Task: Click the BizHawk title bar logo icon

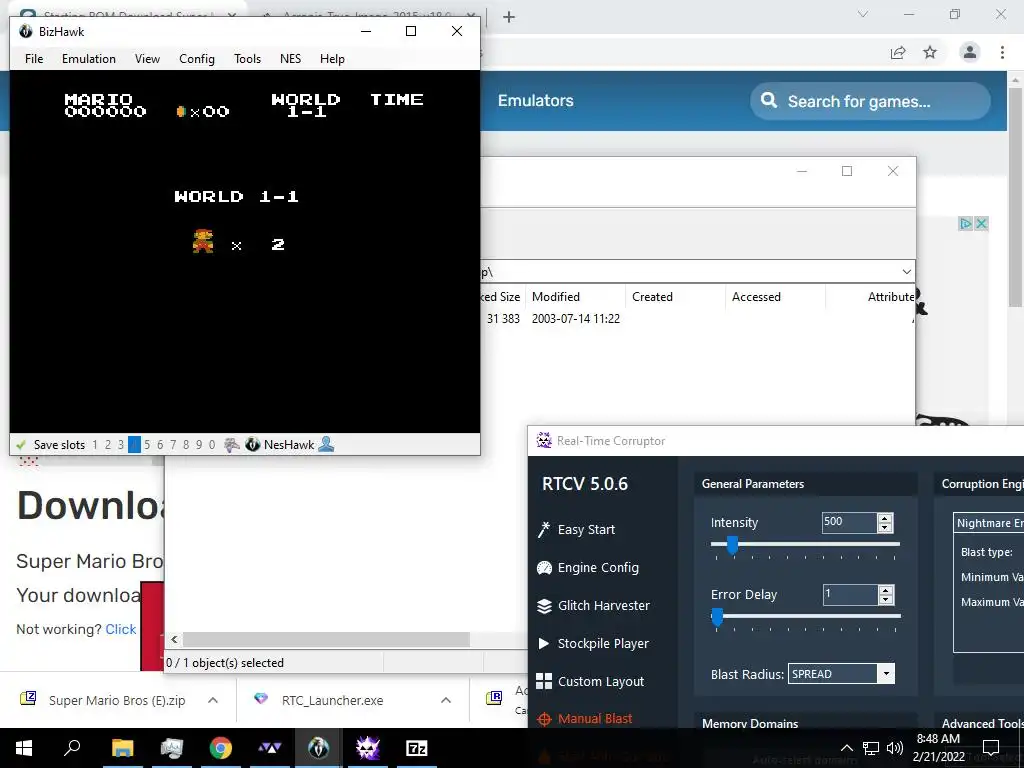Action: click(25, 31)
